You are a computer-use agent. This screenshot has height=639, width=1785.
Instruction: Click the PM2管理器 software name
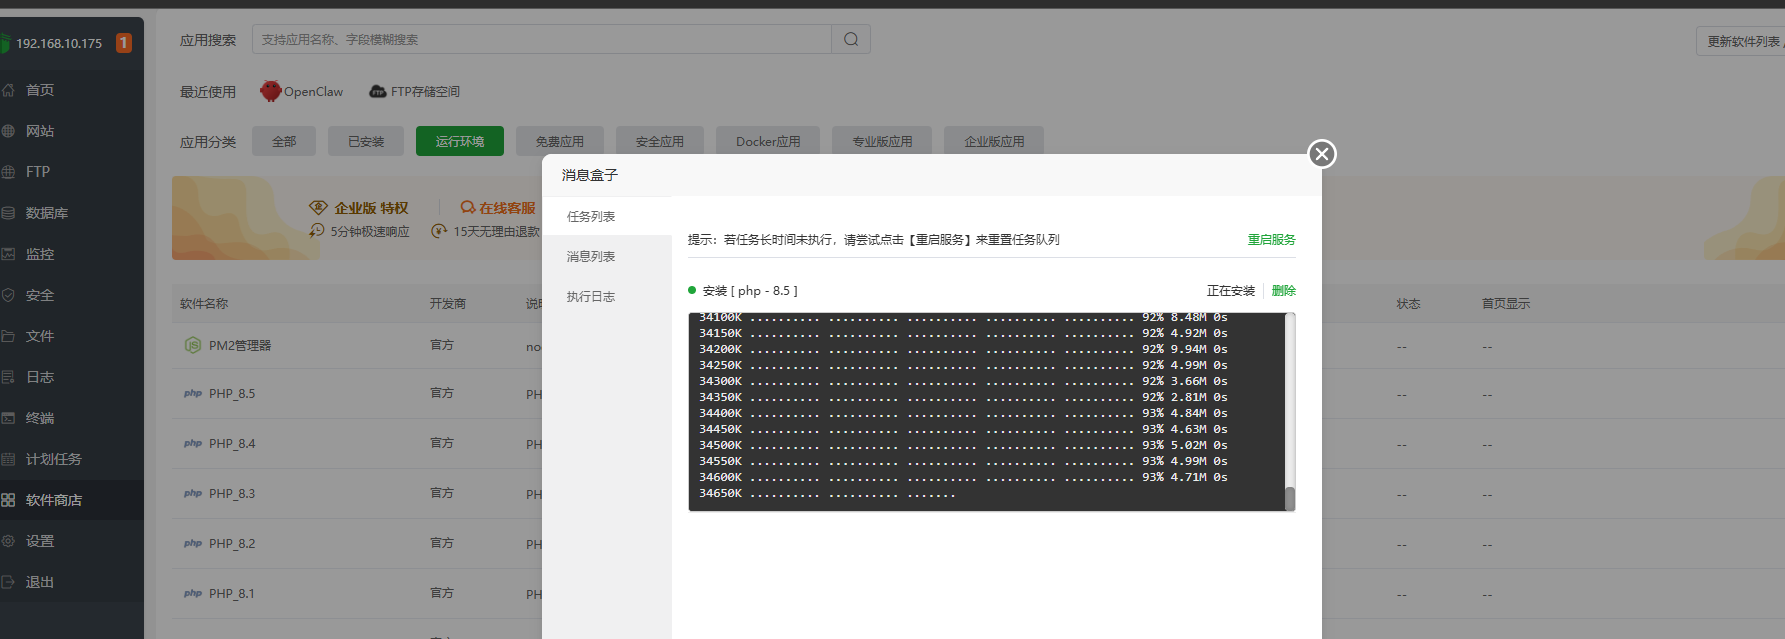240,345
